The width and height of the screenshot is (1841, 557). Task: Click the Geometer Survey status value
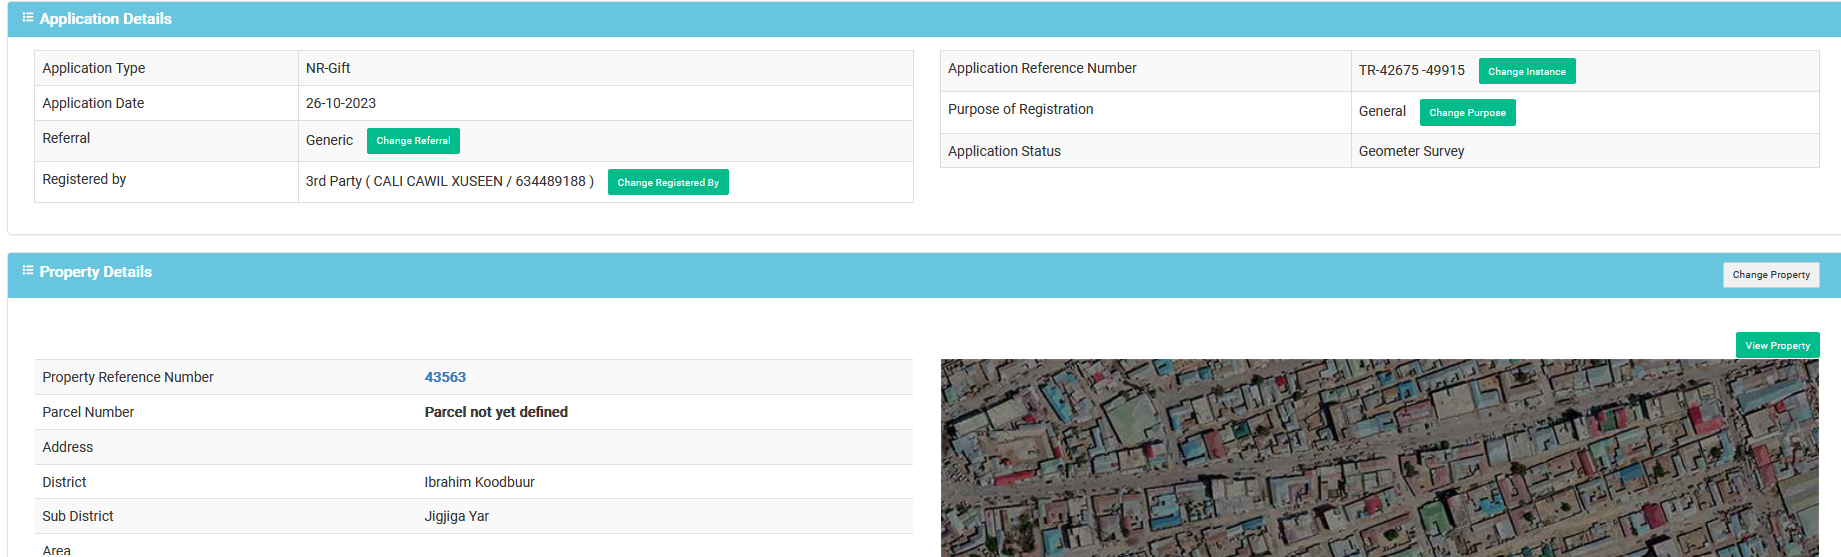click(1411, 151)
